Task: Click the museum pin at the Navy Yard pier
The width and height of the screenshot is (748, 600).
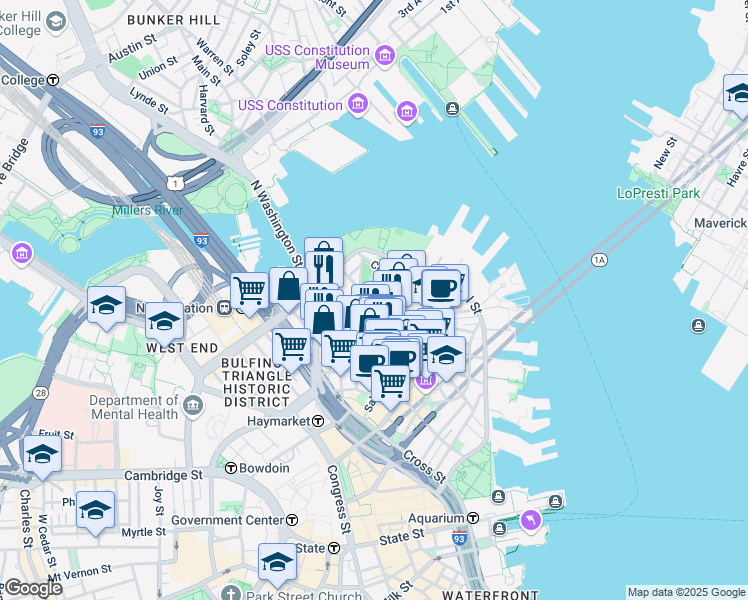Action: (407, 112)
